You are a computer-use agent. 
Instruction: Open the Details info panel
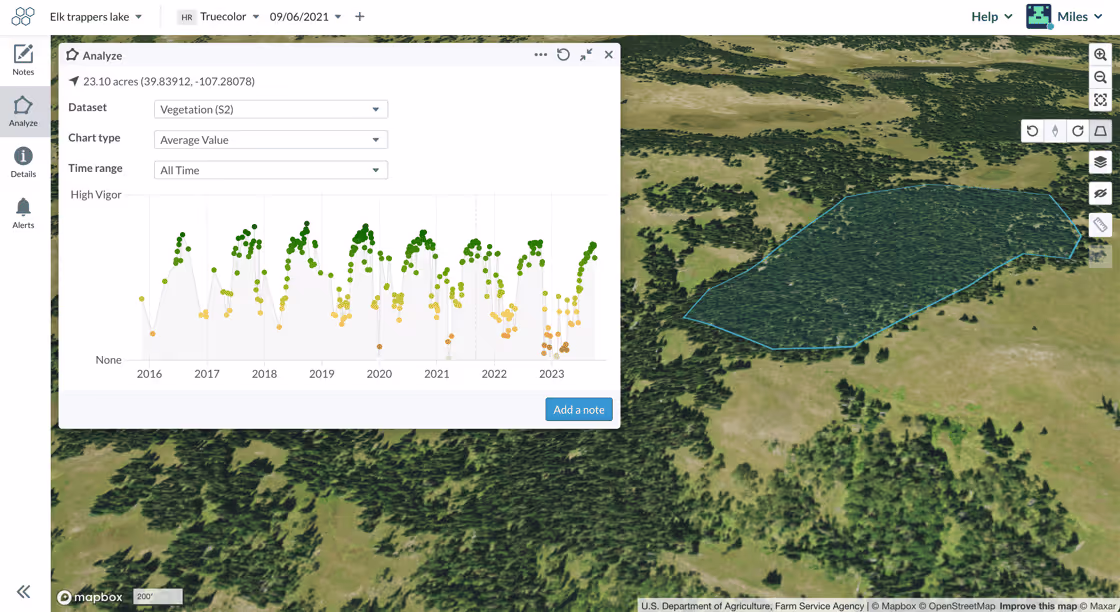[23, 162]
